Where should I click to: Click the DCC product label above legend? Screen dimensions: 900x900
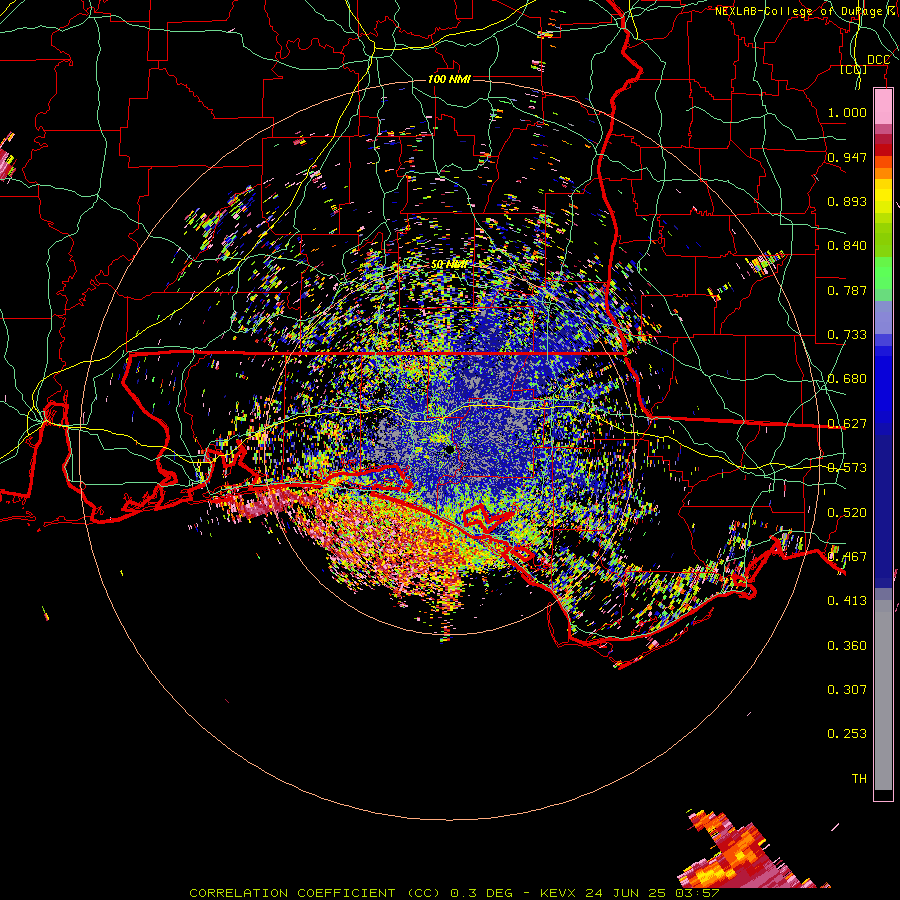[878, 60]
